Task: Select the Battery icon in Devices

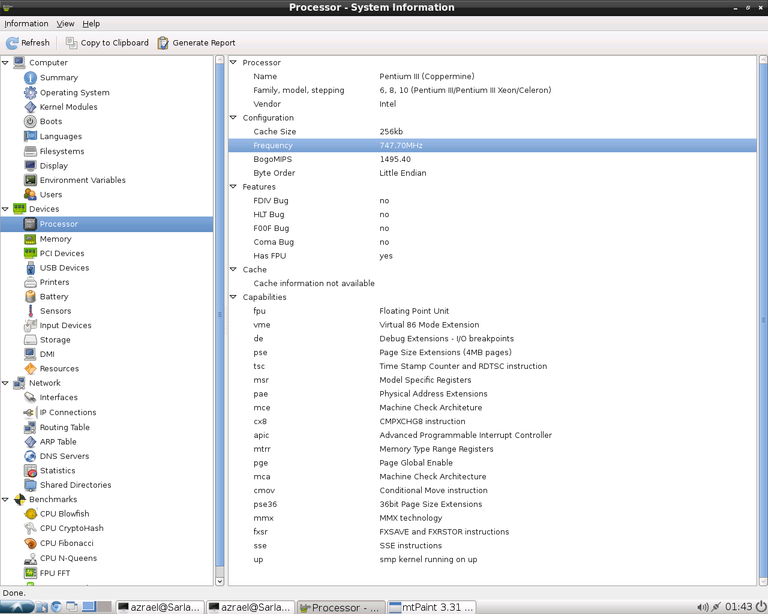Action: coord(30,297)
